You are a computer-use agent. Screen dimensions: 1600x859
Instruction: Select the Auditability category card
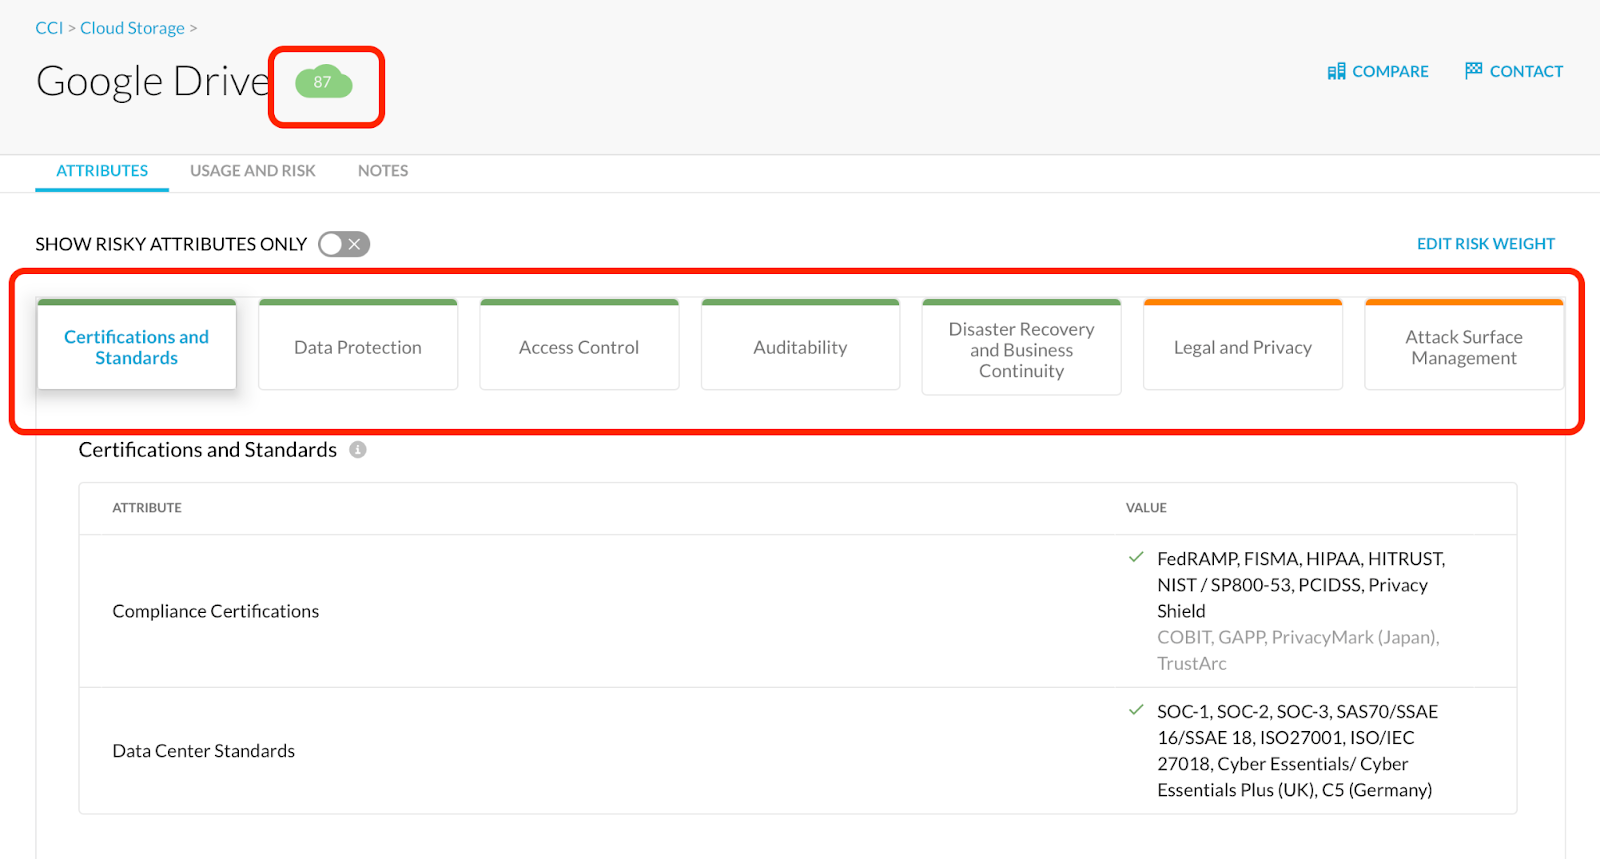click(800, 345)
